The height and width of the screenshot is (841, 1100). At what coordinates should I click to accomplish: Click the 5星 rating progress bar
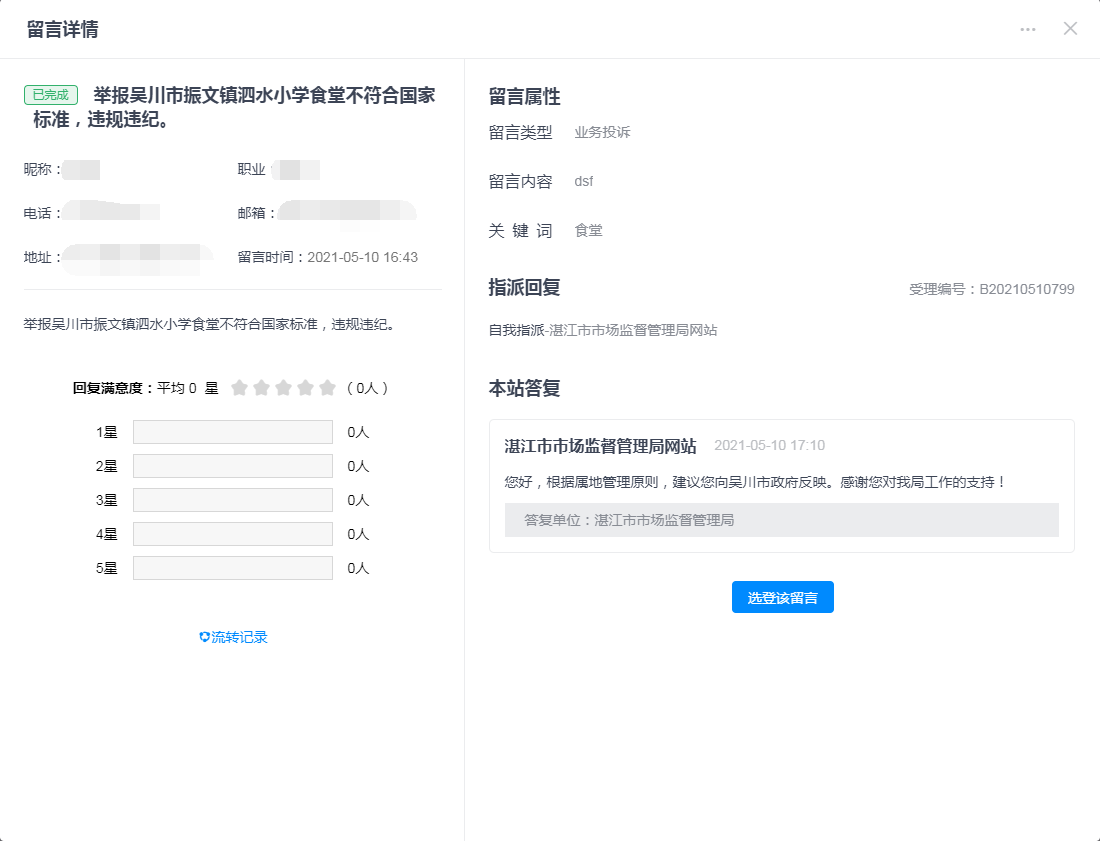232,568
